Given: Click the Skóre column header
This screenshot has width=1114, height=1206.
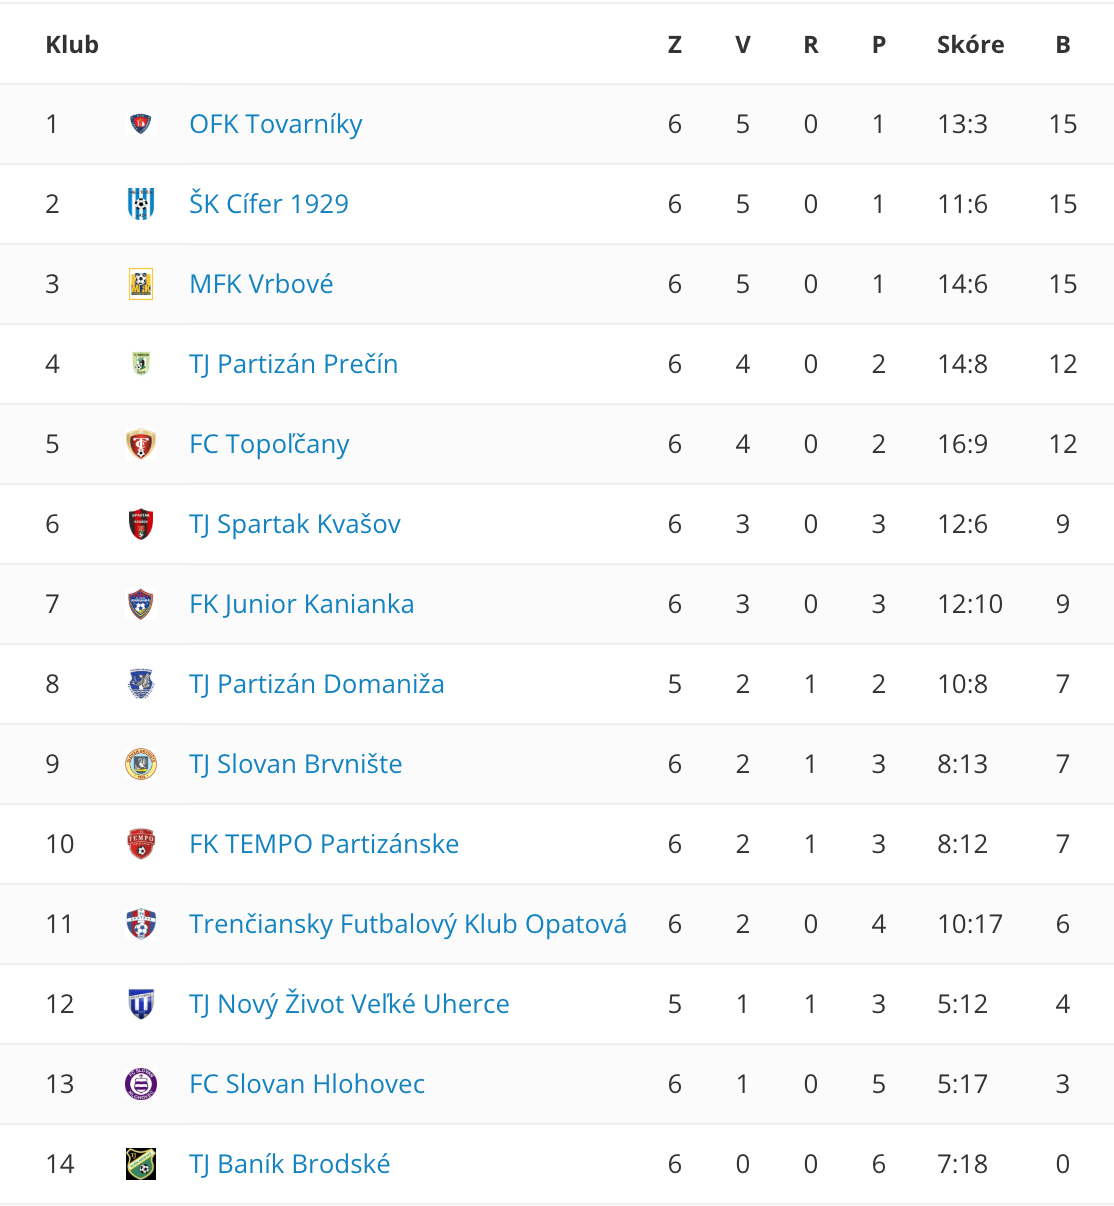Looking at the screenshot, I should pos(971,44).
